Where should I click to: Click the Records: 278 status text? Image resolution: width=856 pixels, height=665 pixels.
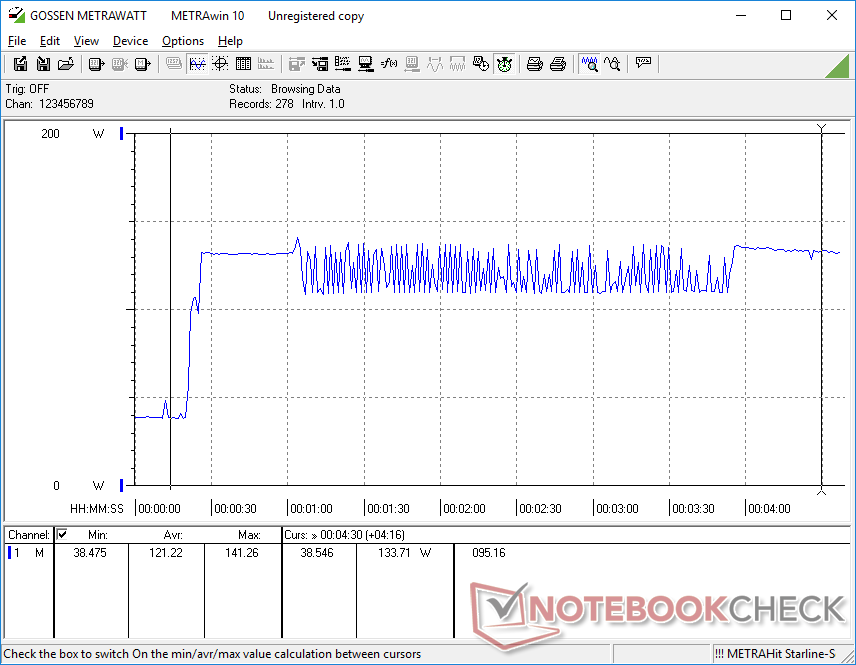[x=261, y=104]
